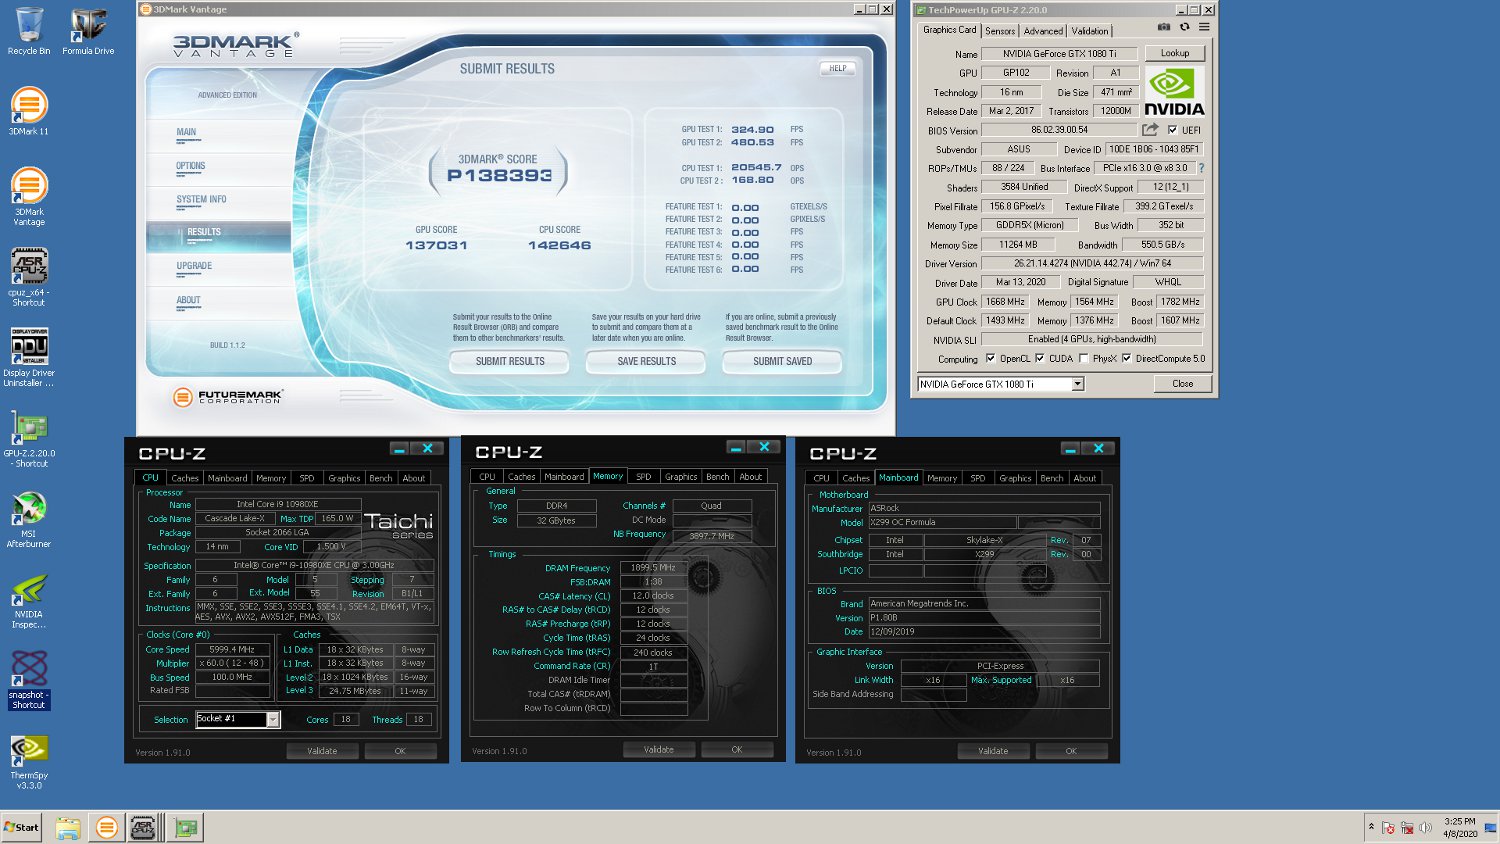Open the snapshot shortcut on the desktop

point(29,680)
